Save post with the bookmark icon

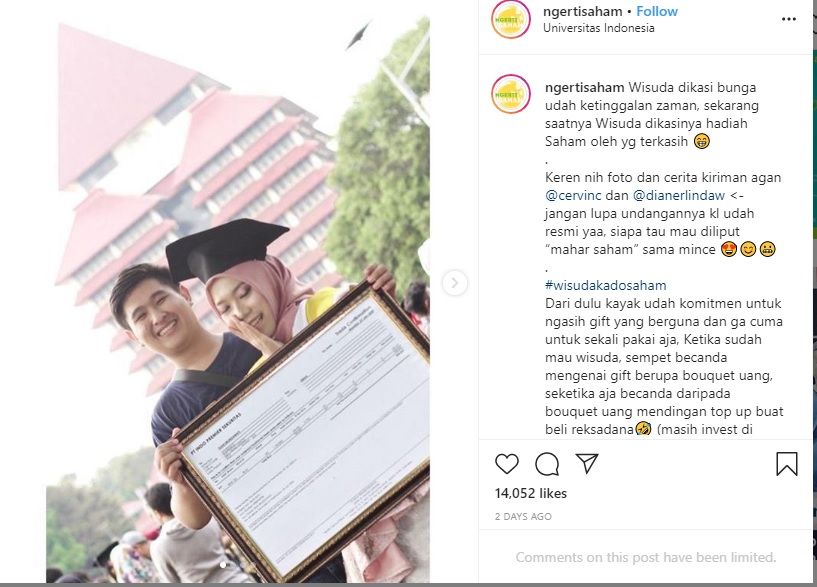pyautogui.click(x=786, y=464)
